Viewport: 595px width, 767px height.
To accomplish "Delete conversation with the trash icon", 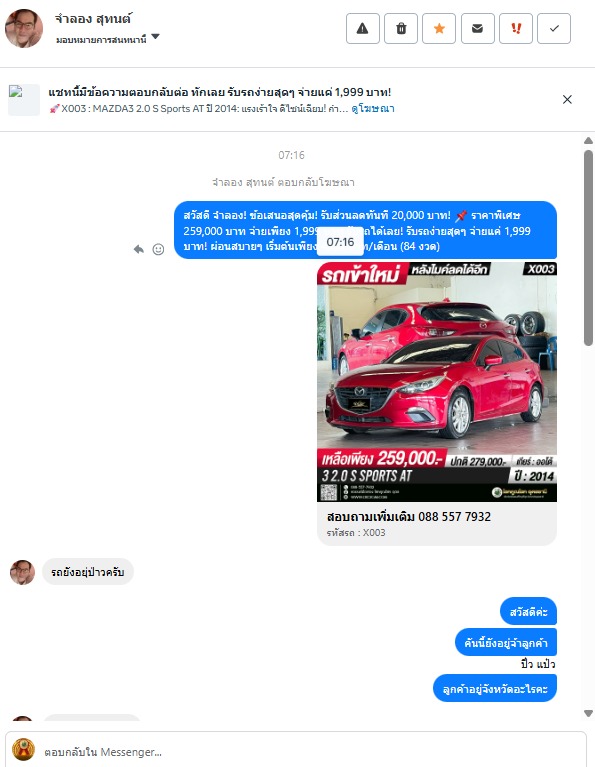I will pyautogui.click(x=401, y=29).
